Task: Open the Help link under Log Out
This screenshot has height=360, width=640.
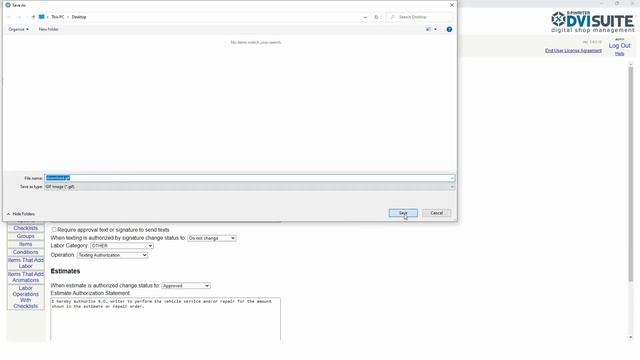Action: pyautogui.click(x=619, y=53)
